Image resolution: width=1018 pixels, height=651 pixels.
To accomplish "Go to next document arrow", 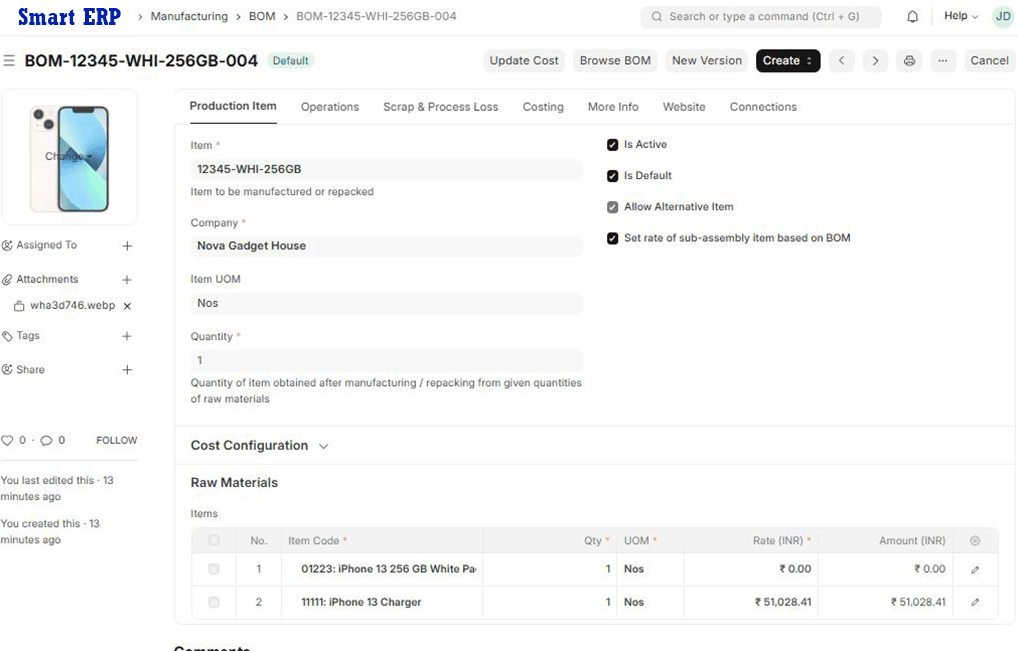I will 875,61.
